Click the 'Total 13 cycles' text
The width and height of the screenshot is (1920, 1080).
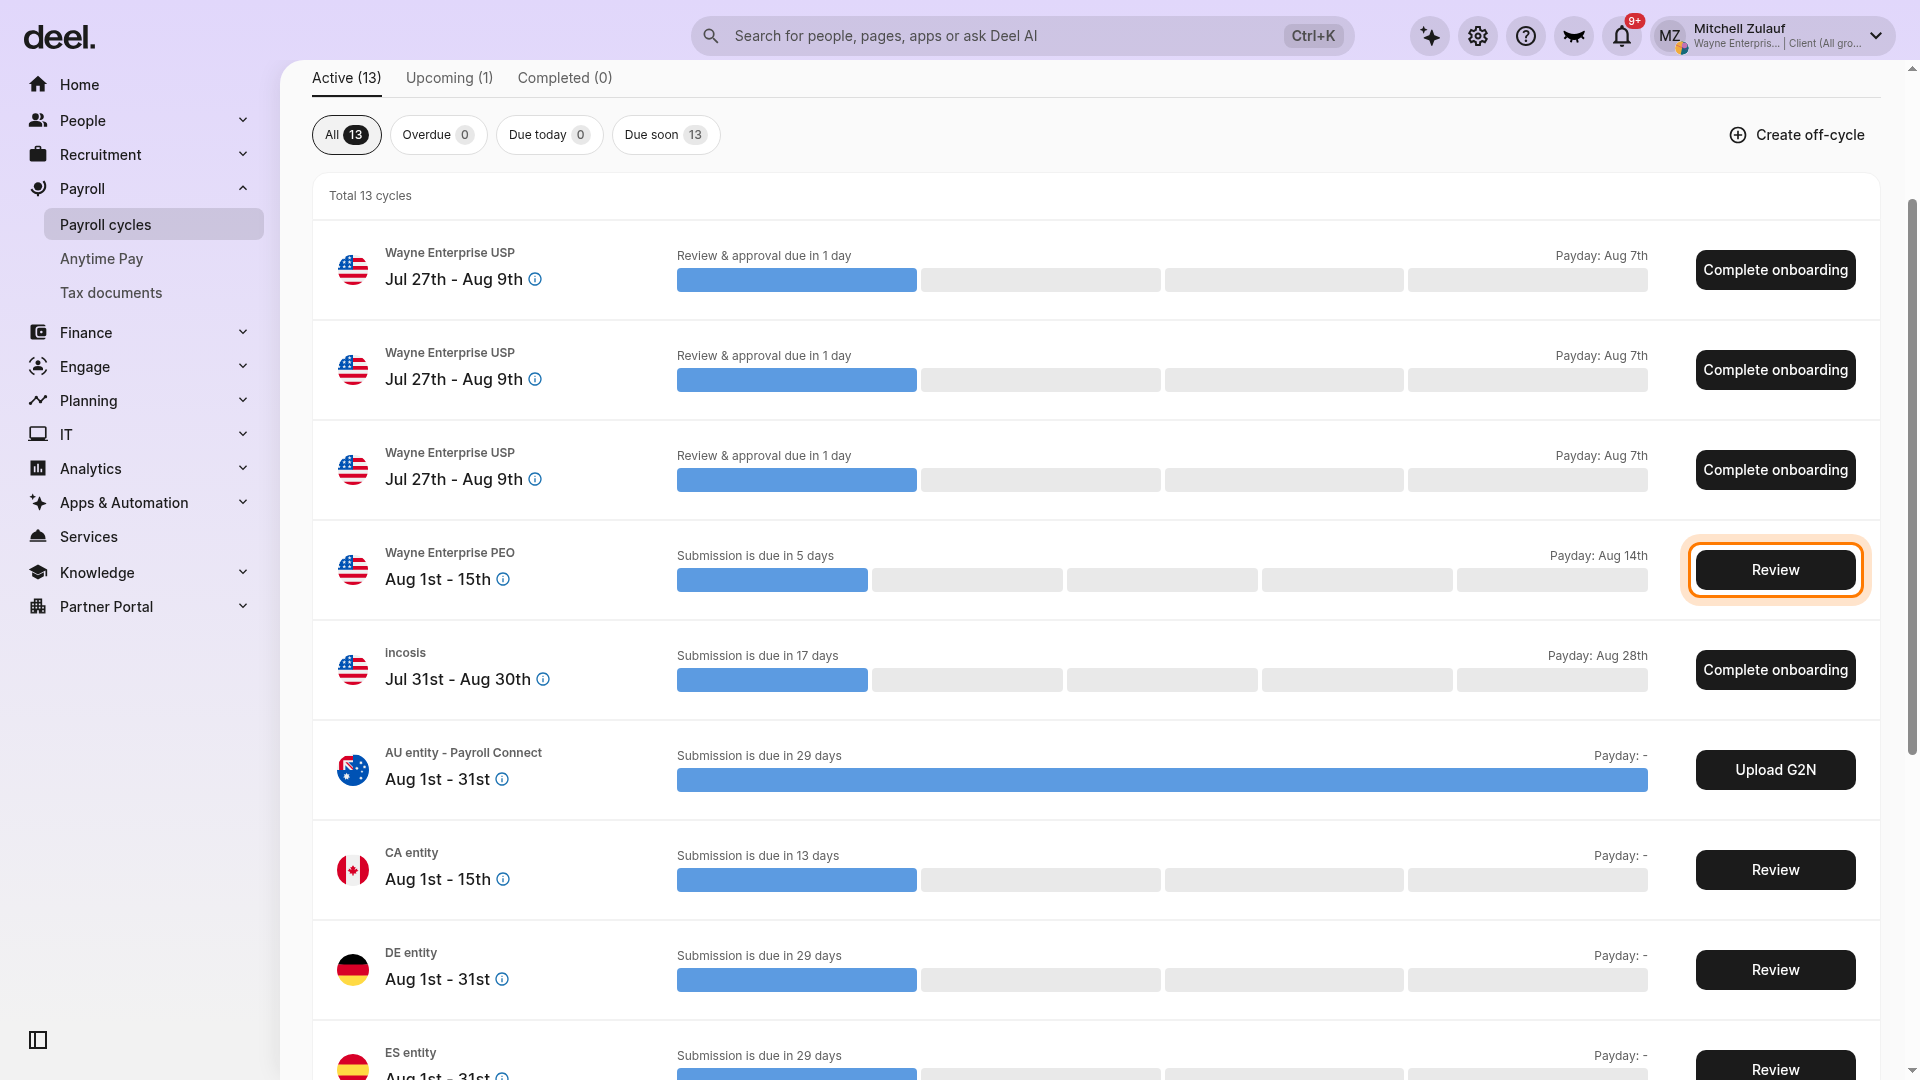click(x=370, y=196)
